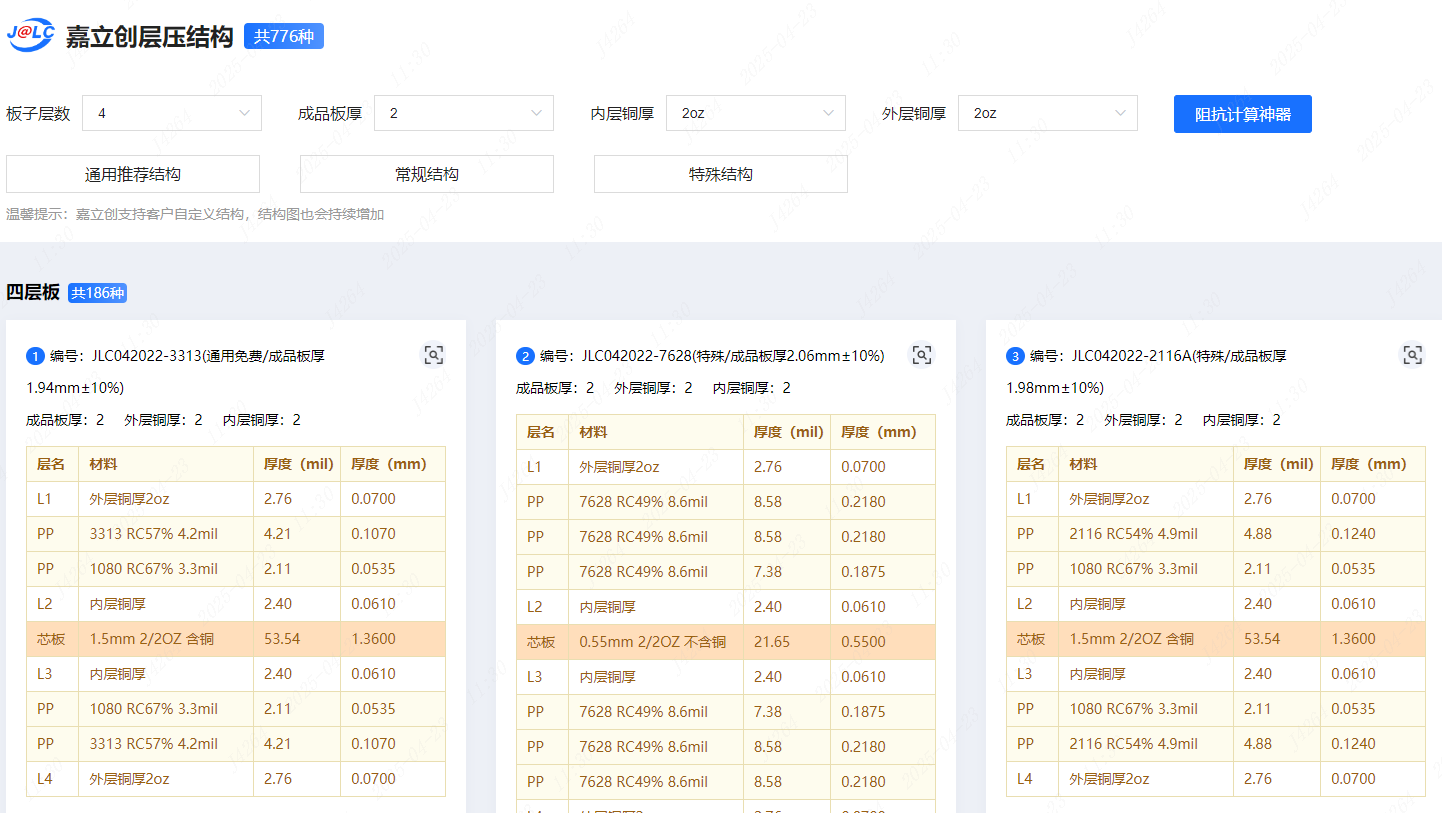Viewport: 1442px width, 813px height.
Task: Click the 嘉立创层压结构 title
Action: (x=149, y=38)
